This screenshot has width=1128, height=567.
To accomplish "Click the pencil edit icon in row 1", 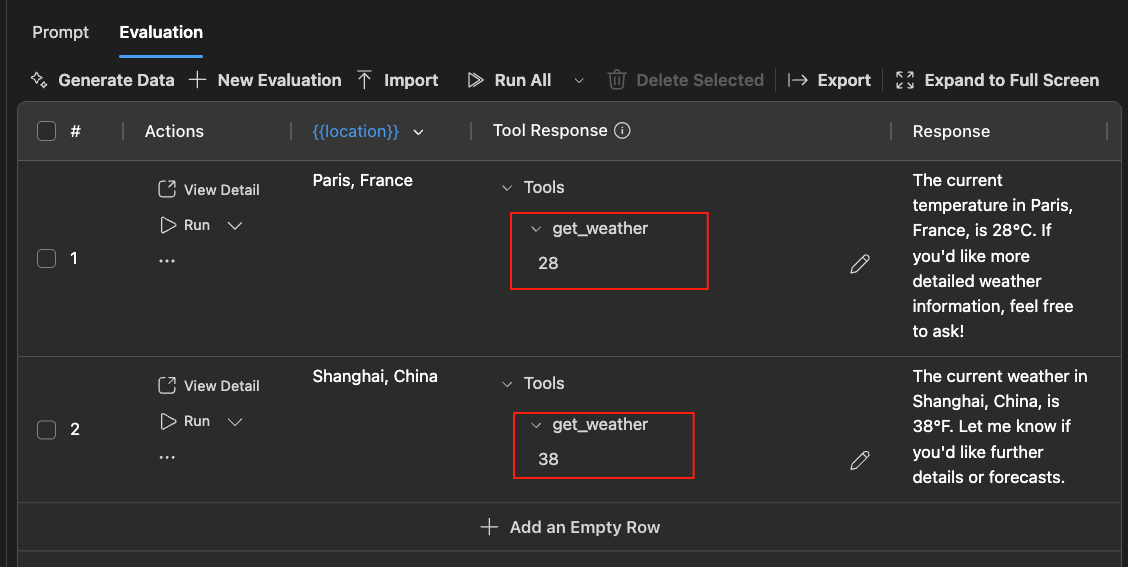I will coord(859,264).
